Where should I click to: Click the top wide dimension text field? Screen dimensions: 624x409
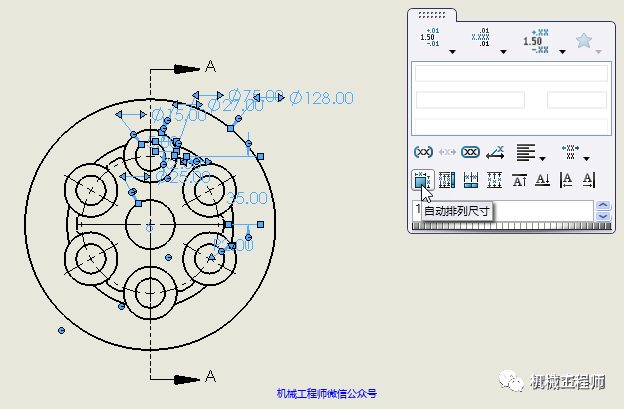click(x=511, y=74)
